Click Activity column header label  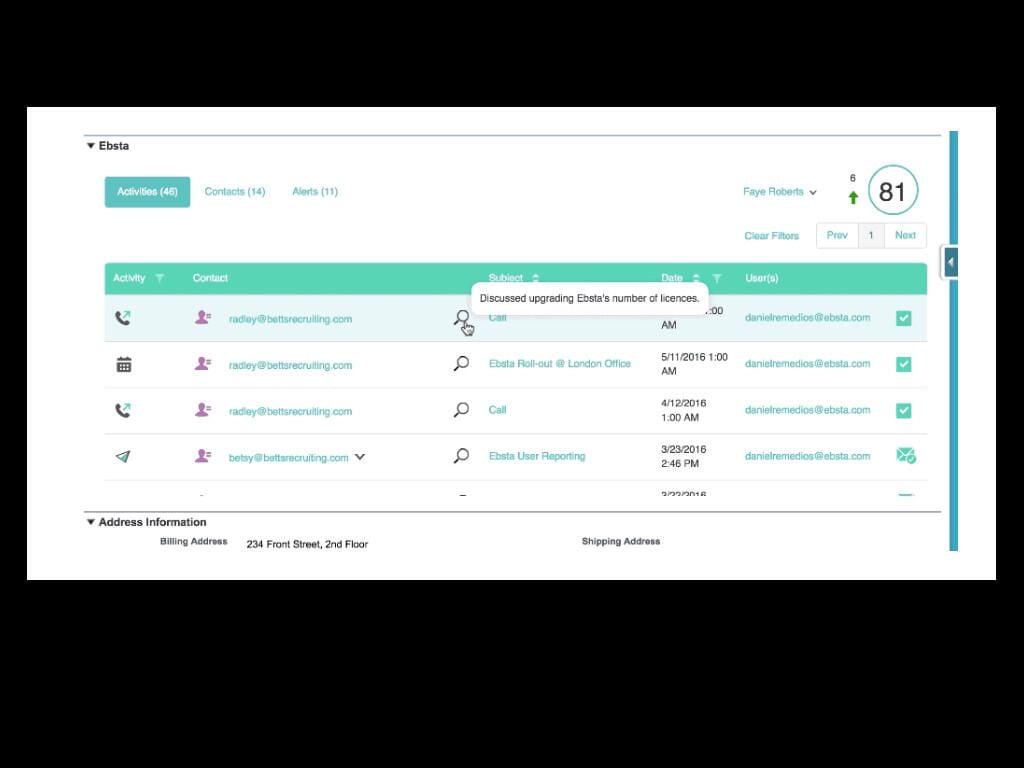tap(129, 278)
